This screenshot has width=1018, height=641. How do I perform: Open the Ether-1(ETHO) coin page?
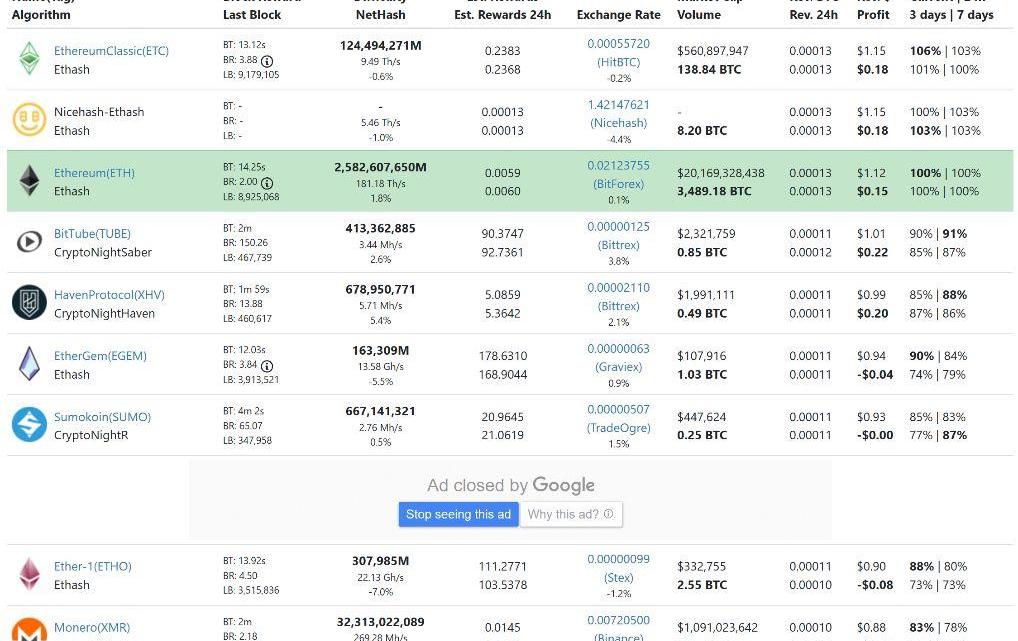93,566
